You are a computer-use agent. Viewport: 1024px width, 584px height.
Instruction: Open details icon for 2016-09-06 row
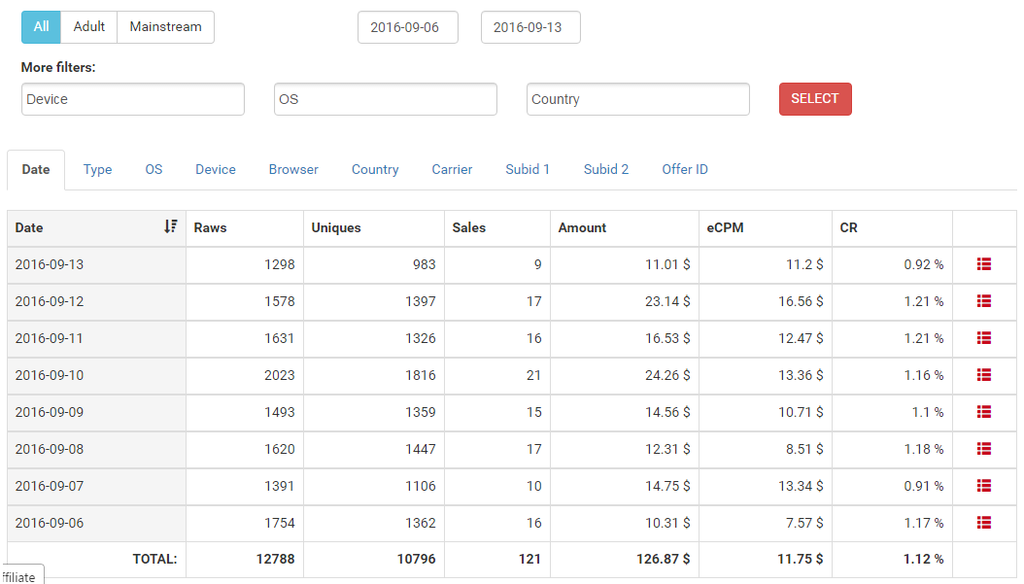point(984,523)
